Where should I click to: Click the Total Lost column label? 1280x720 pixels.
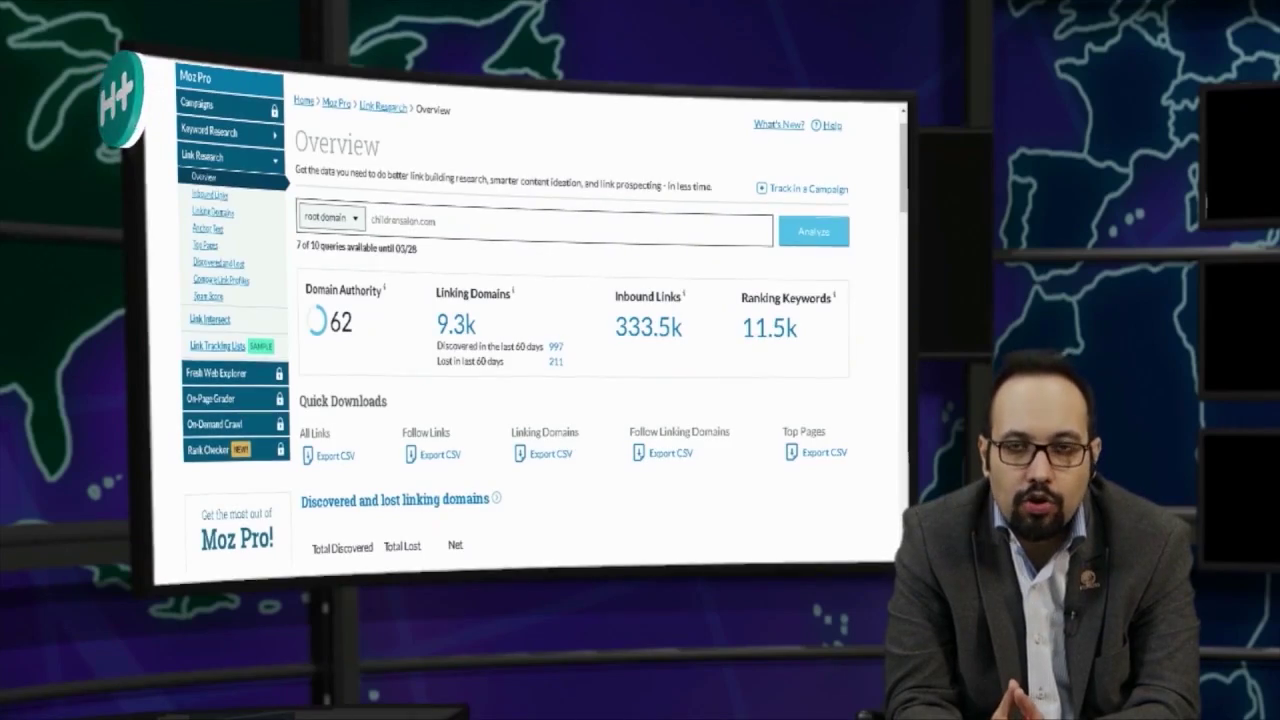402,546
